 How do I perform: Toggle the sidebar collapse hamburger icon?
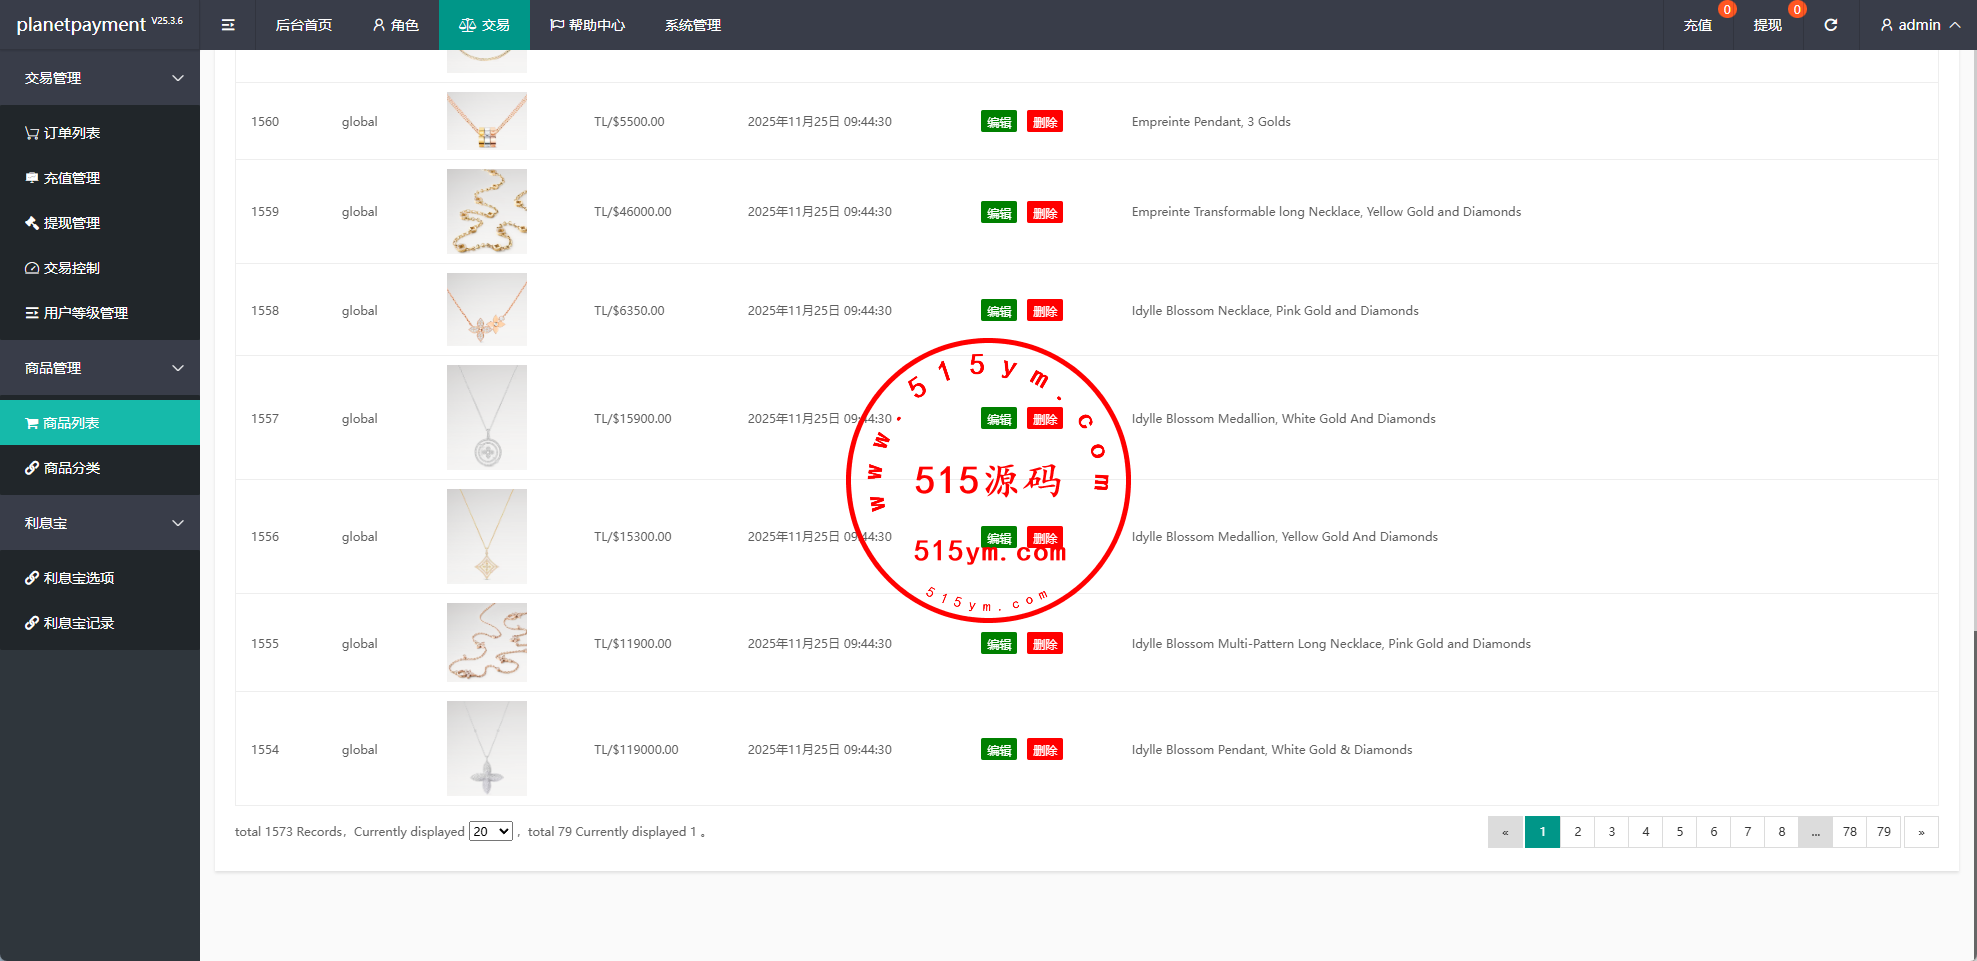pyautogui.click(x=228, y=25)
